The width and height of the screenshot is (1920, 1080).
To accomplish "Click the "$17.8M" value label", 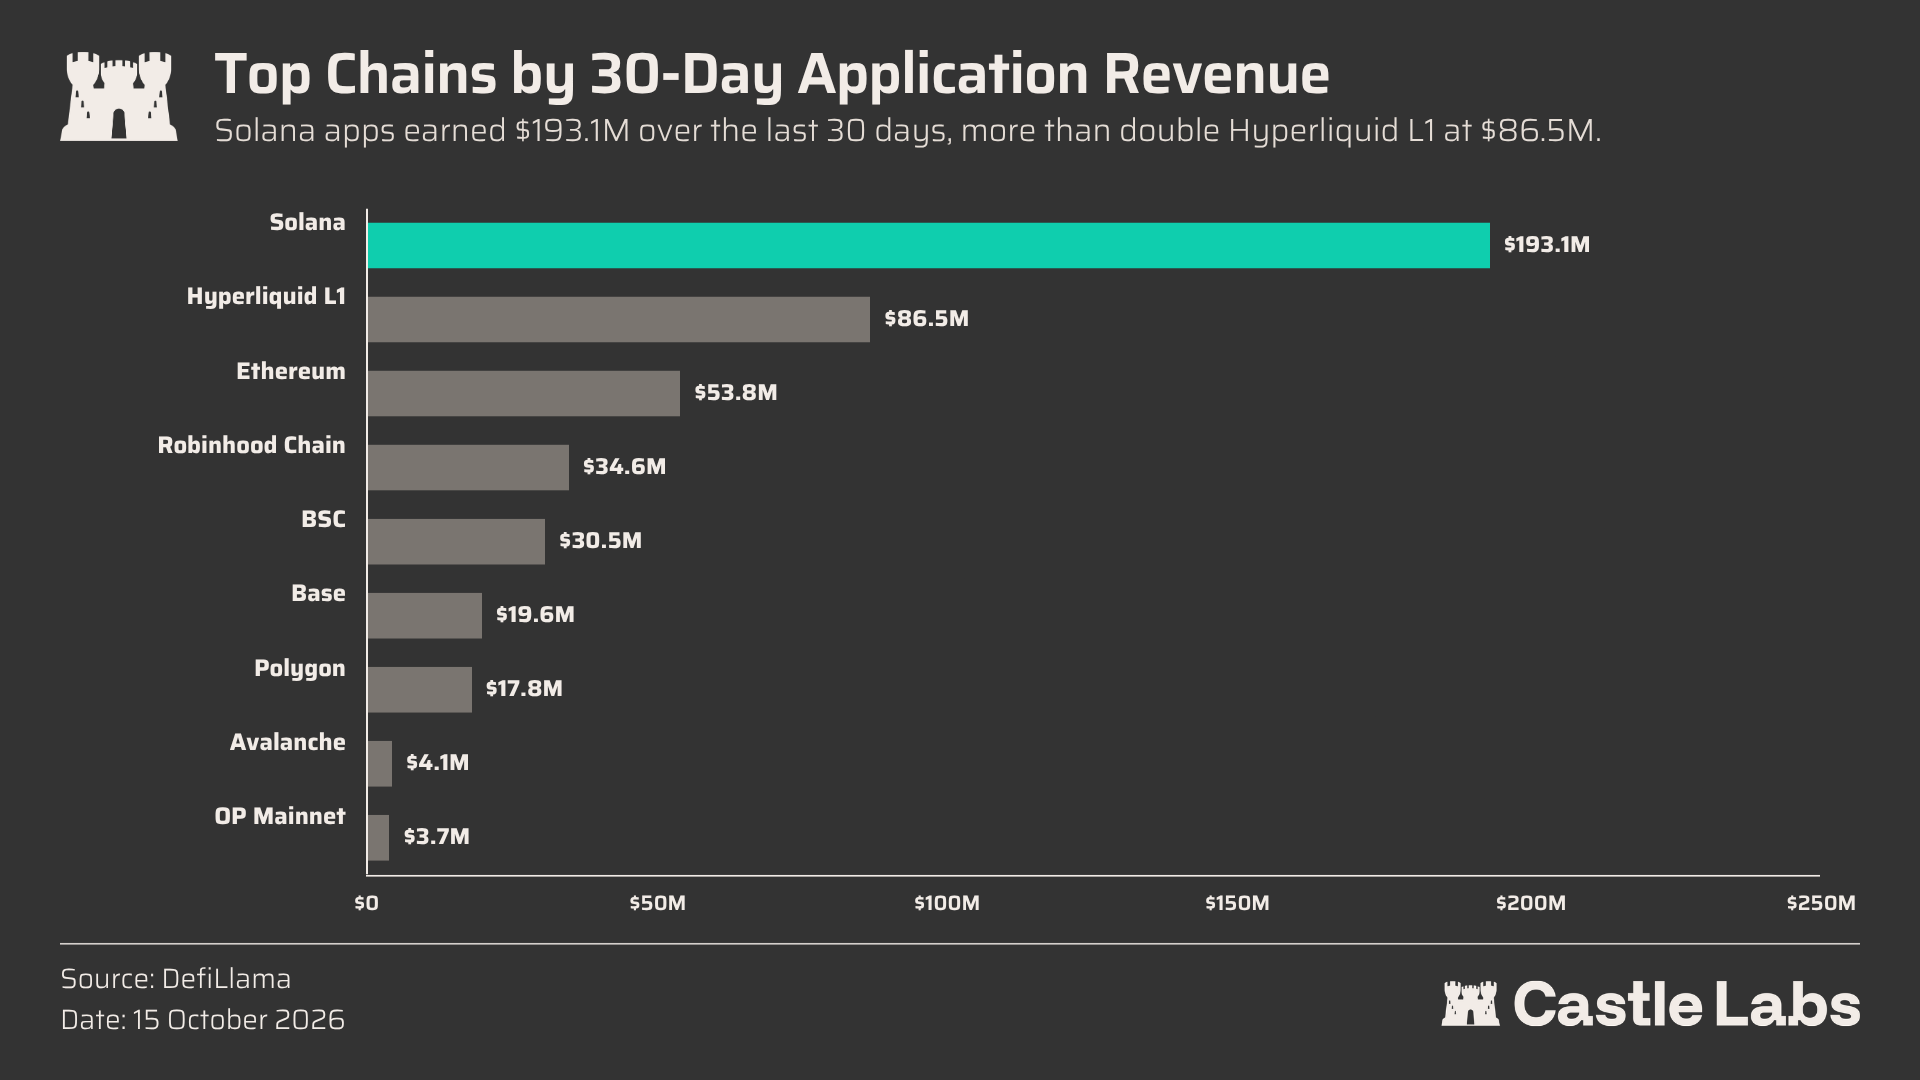I will pos(524,689).
